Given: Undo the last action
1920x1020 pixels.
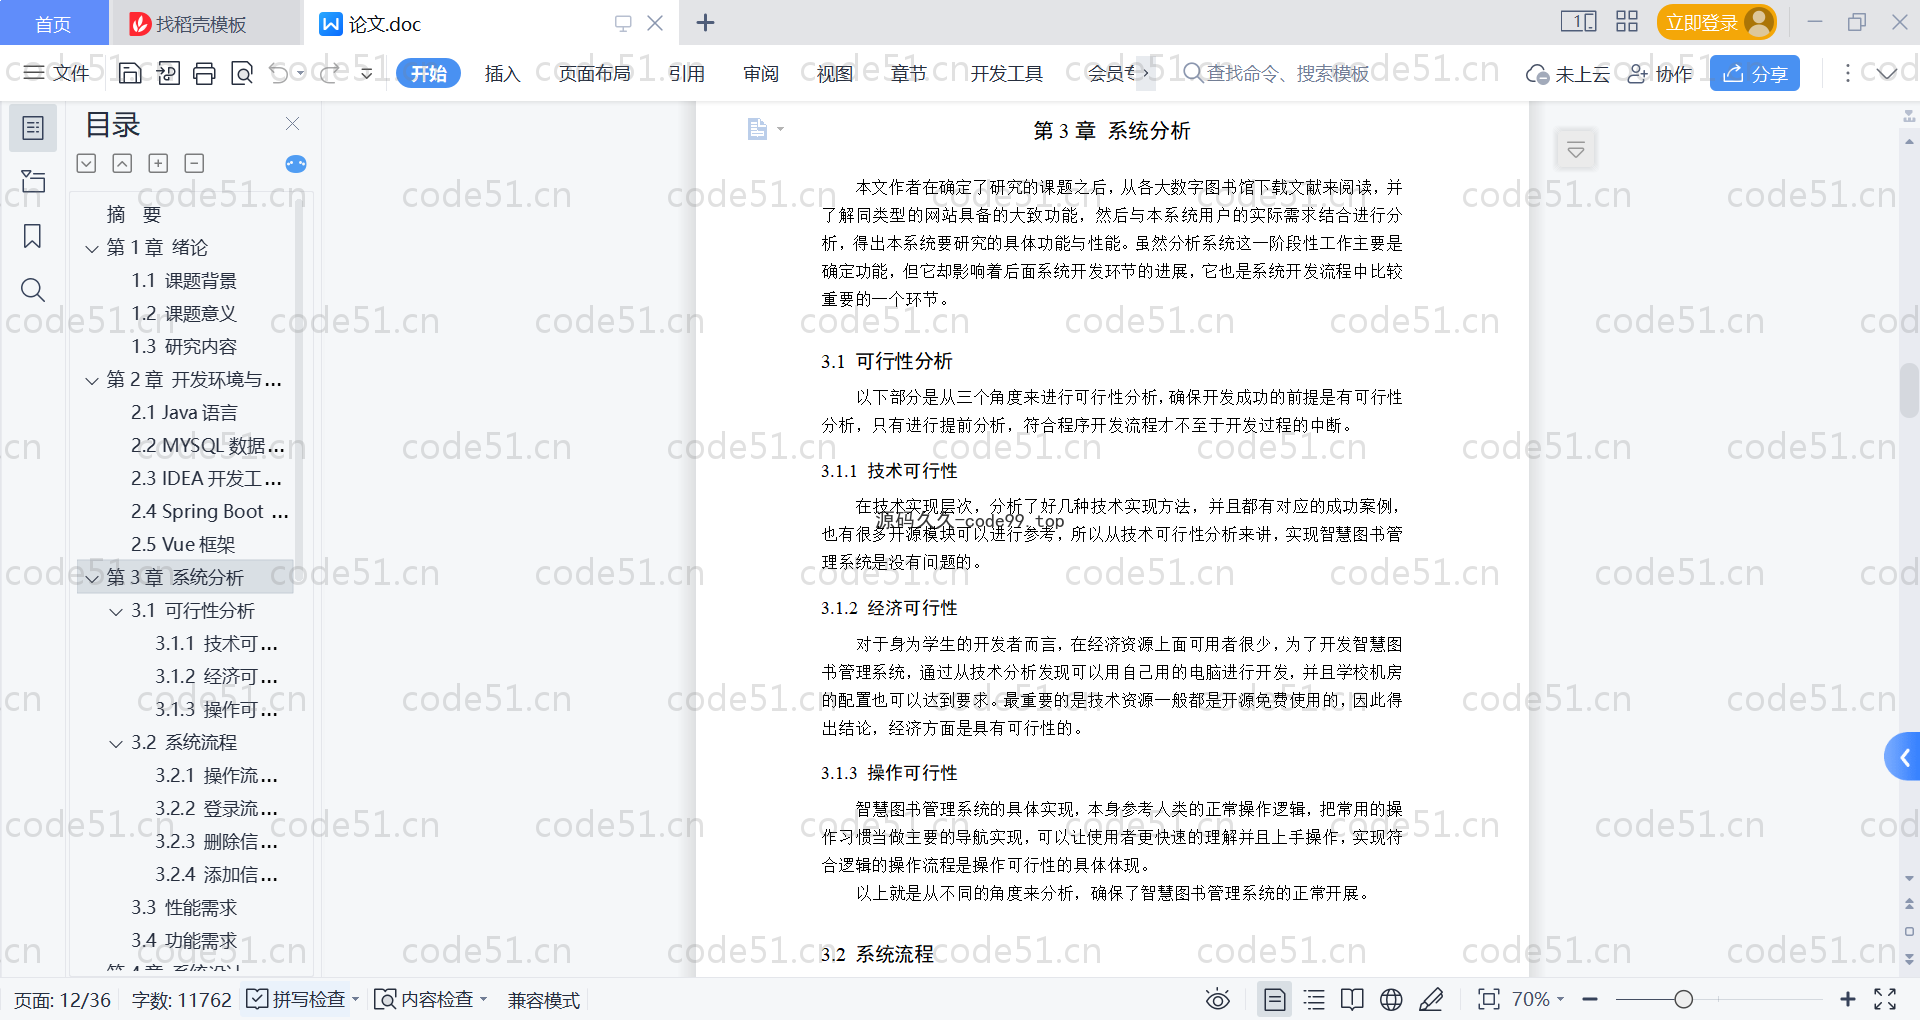Looking at the screenshot, I should (279, 73).
